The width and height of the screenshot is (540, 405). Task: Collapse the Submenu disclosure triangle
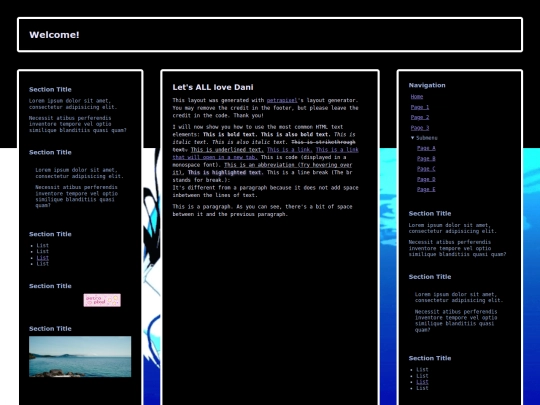tap(413, 138)
